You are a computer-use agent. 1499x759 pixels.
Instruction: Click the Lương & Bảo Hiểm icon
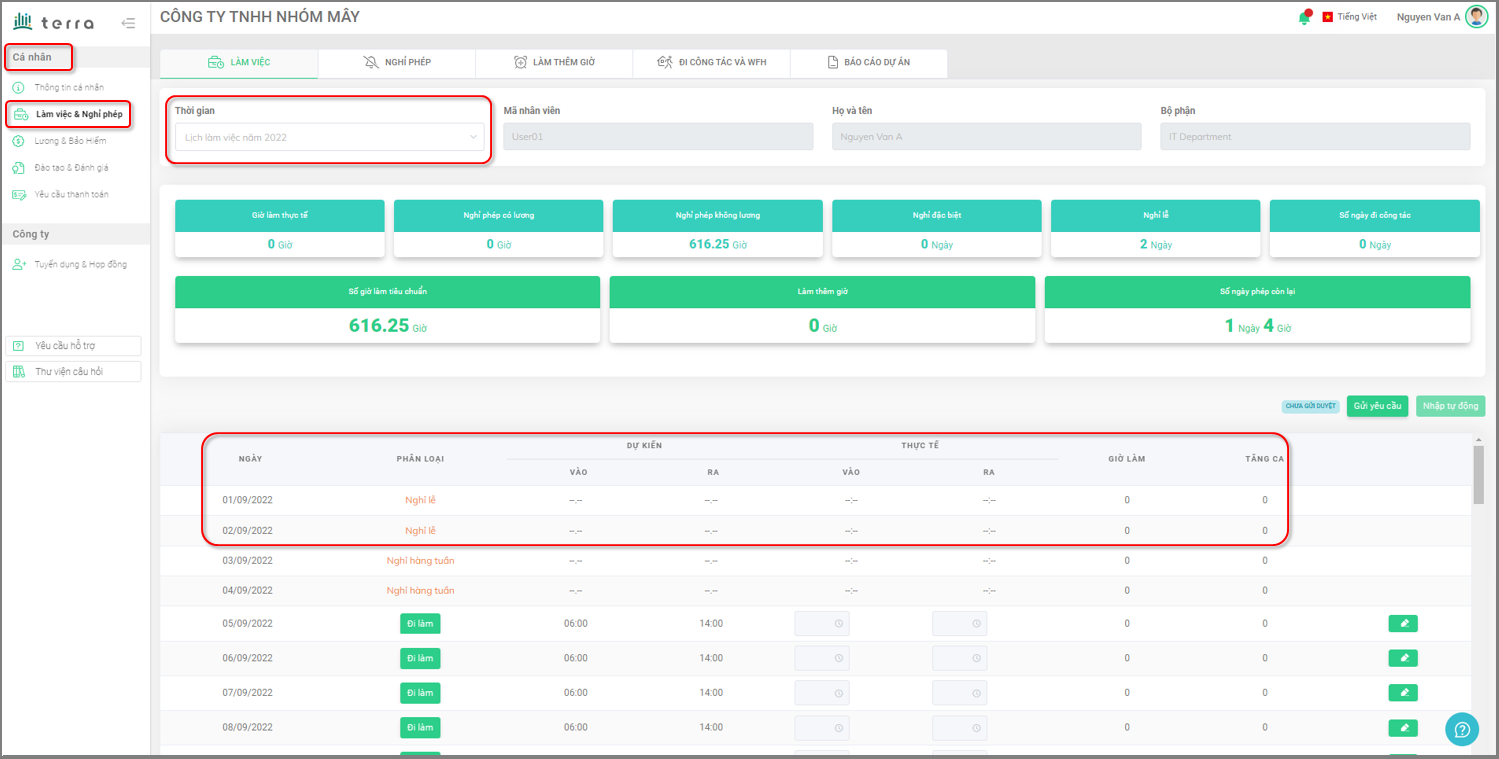click(19, 141)
